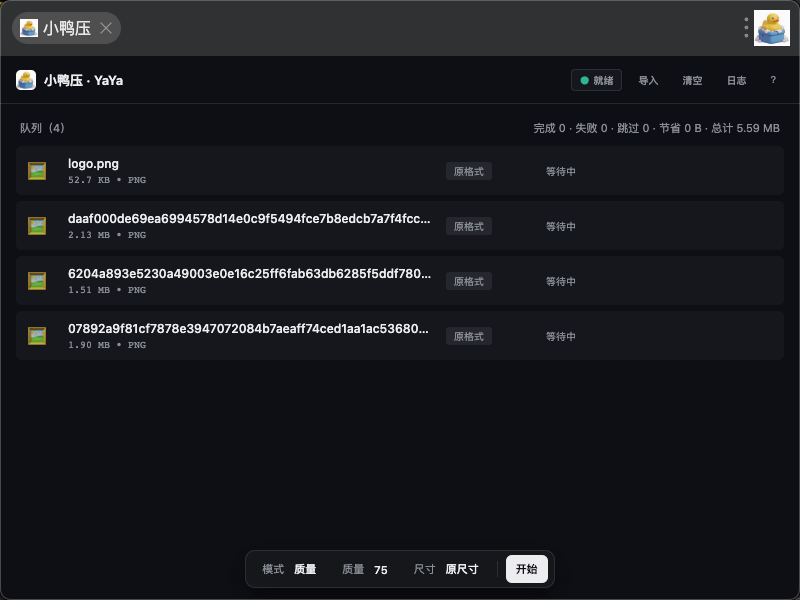The width and height of the screenshot is (800, 600).
Task: Click 导入 to import images
Action: click(648, 80)
